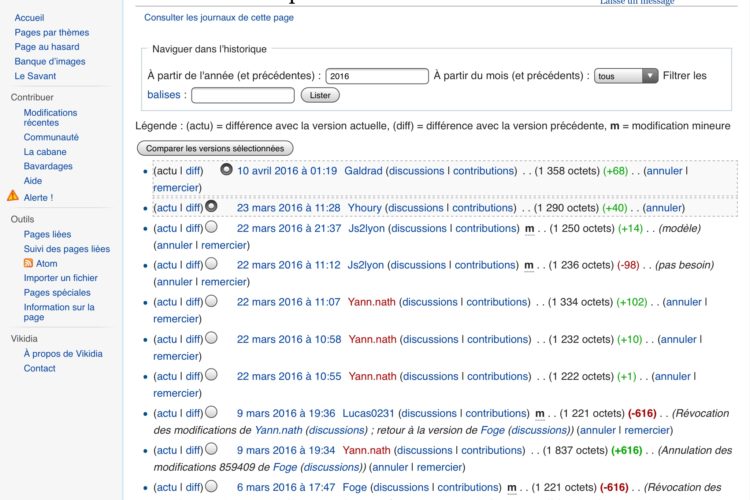The width and height of the screenshot is (750, 500).
Task: Open the balises link
Action: [x=164, y=95]
